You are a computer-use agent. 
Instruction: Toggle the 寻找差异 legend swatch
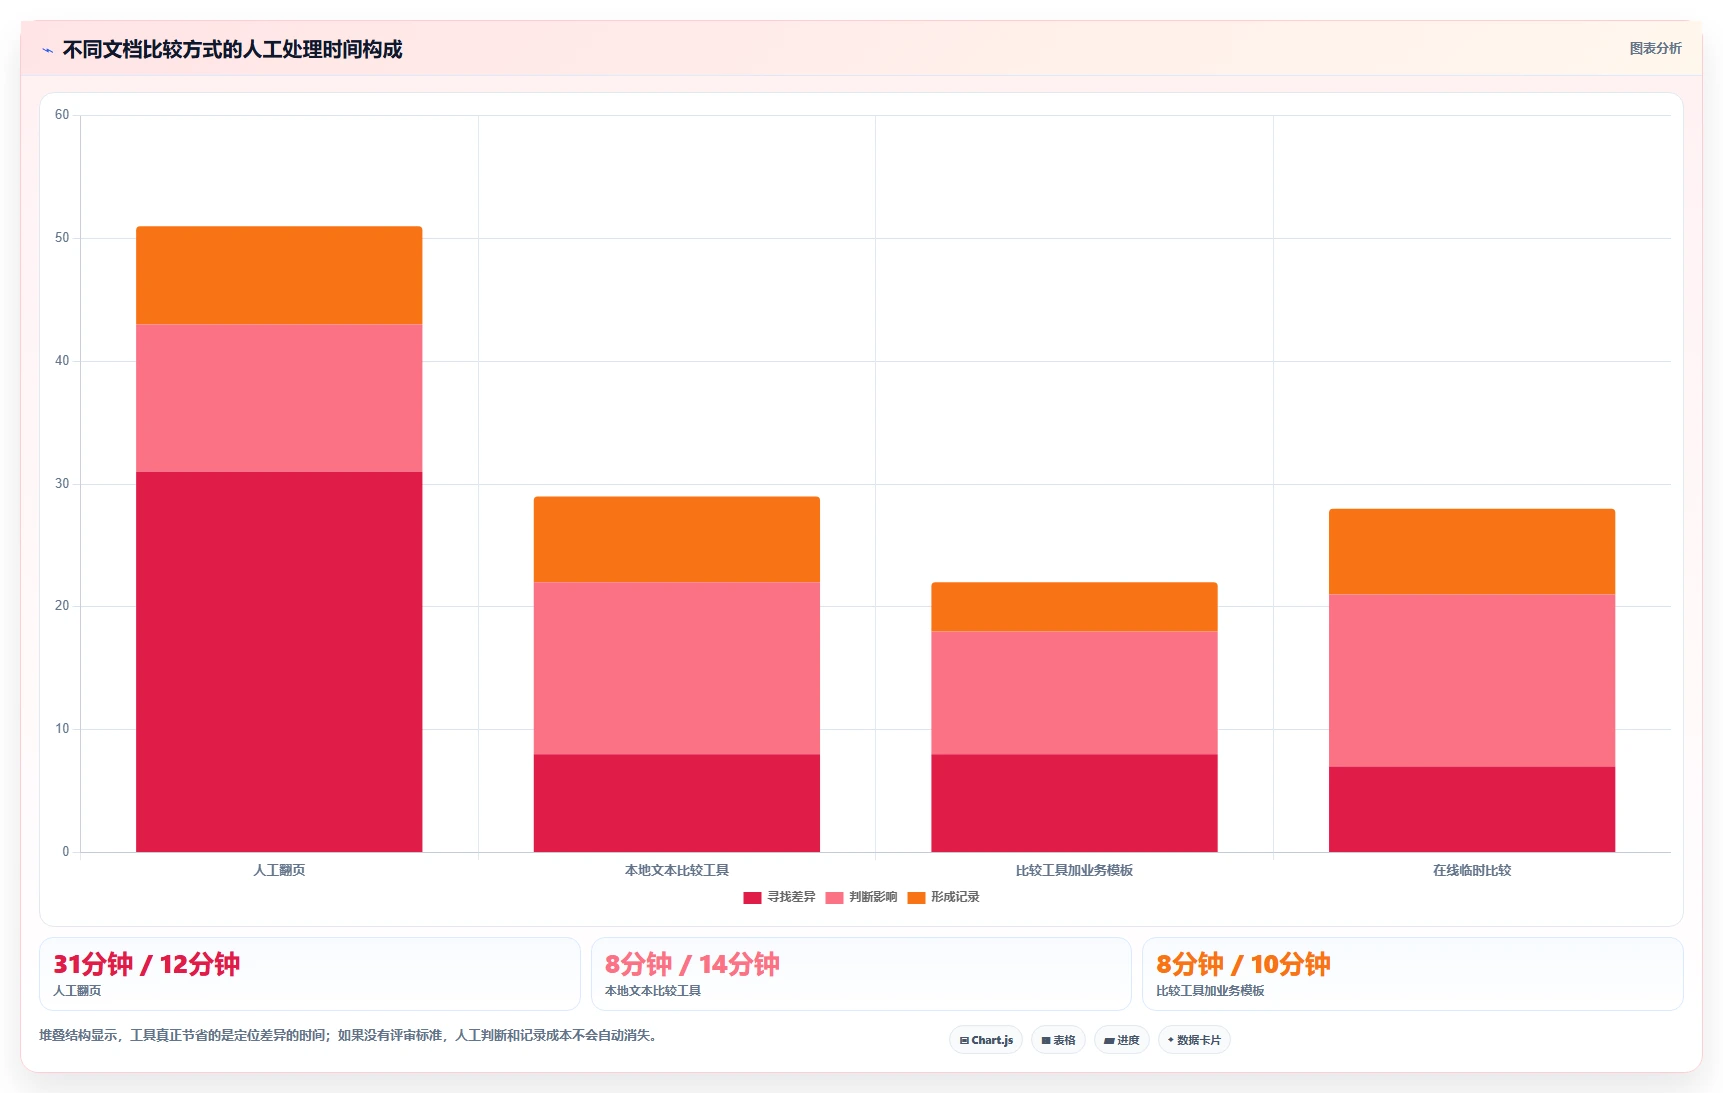tap(752, 898)
